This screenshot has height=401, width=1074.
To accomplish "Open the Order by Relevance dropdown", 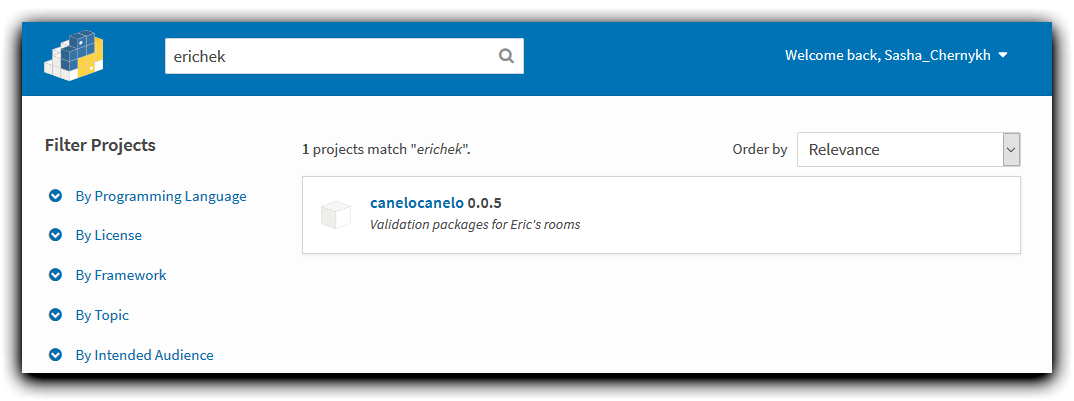I will pyautogui.click(x=908, y=149).
